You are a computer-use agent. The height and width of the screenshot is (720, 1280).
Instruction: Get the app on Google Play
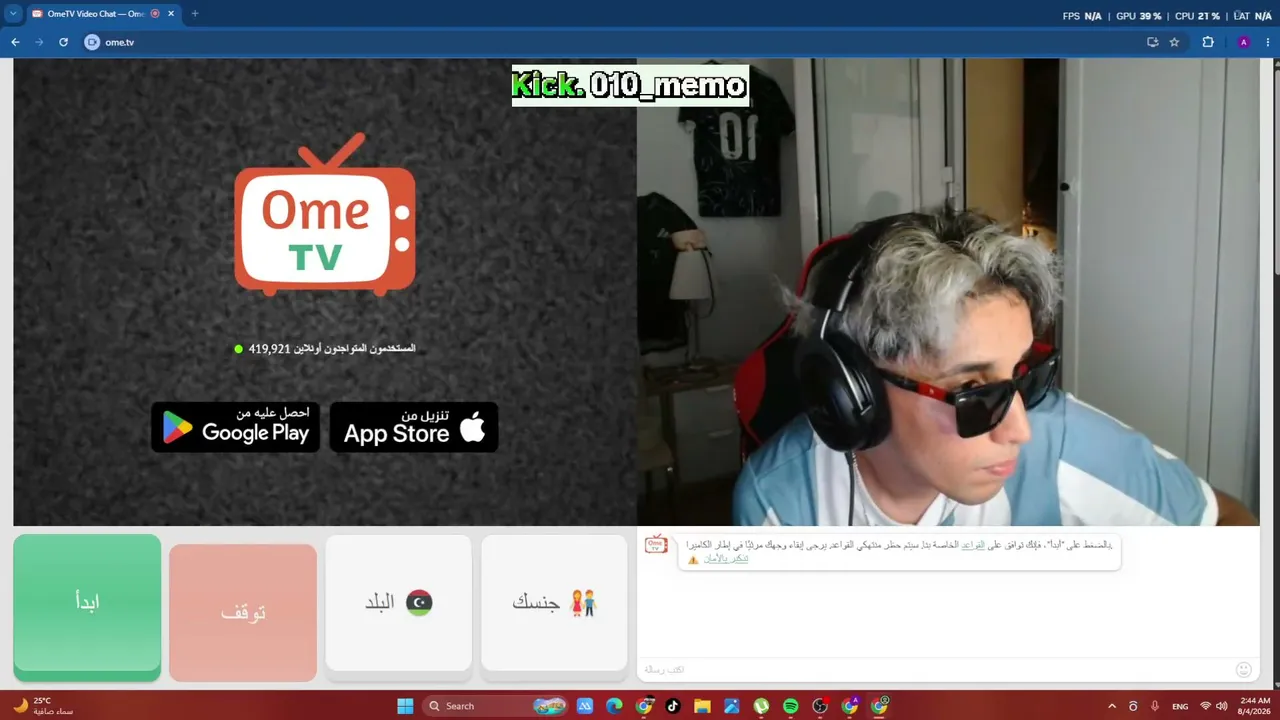point(236,426)
